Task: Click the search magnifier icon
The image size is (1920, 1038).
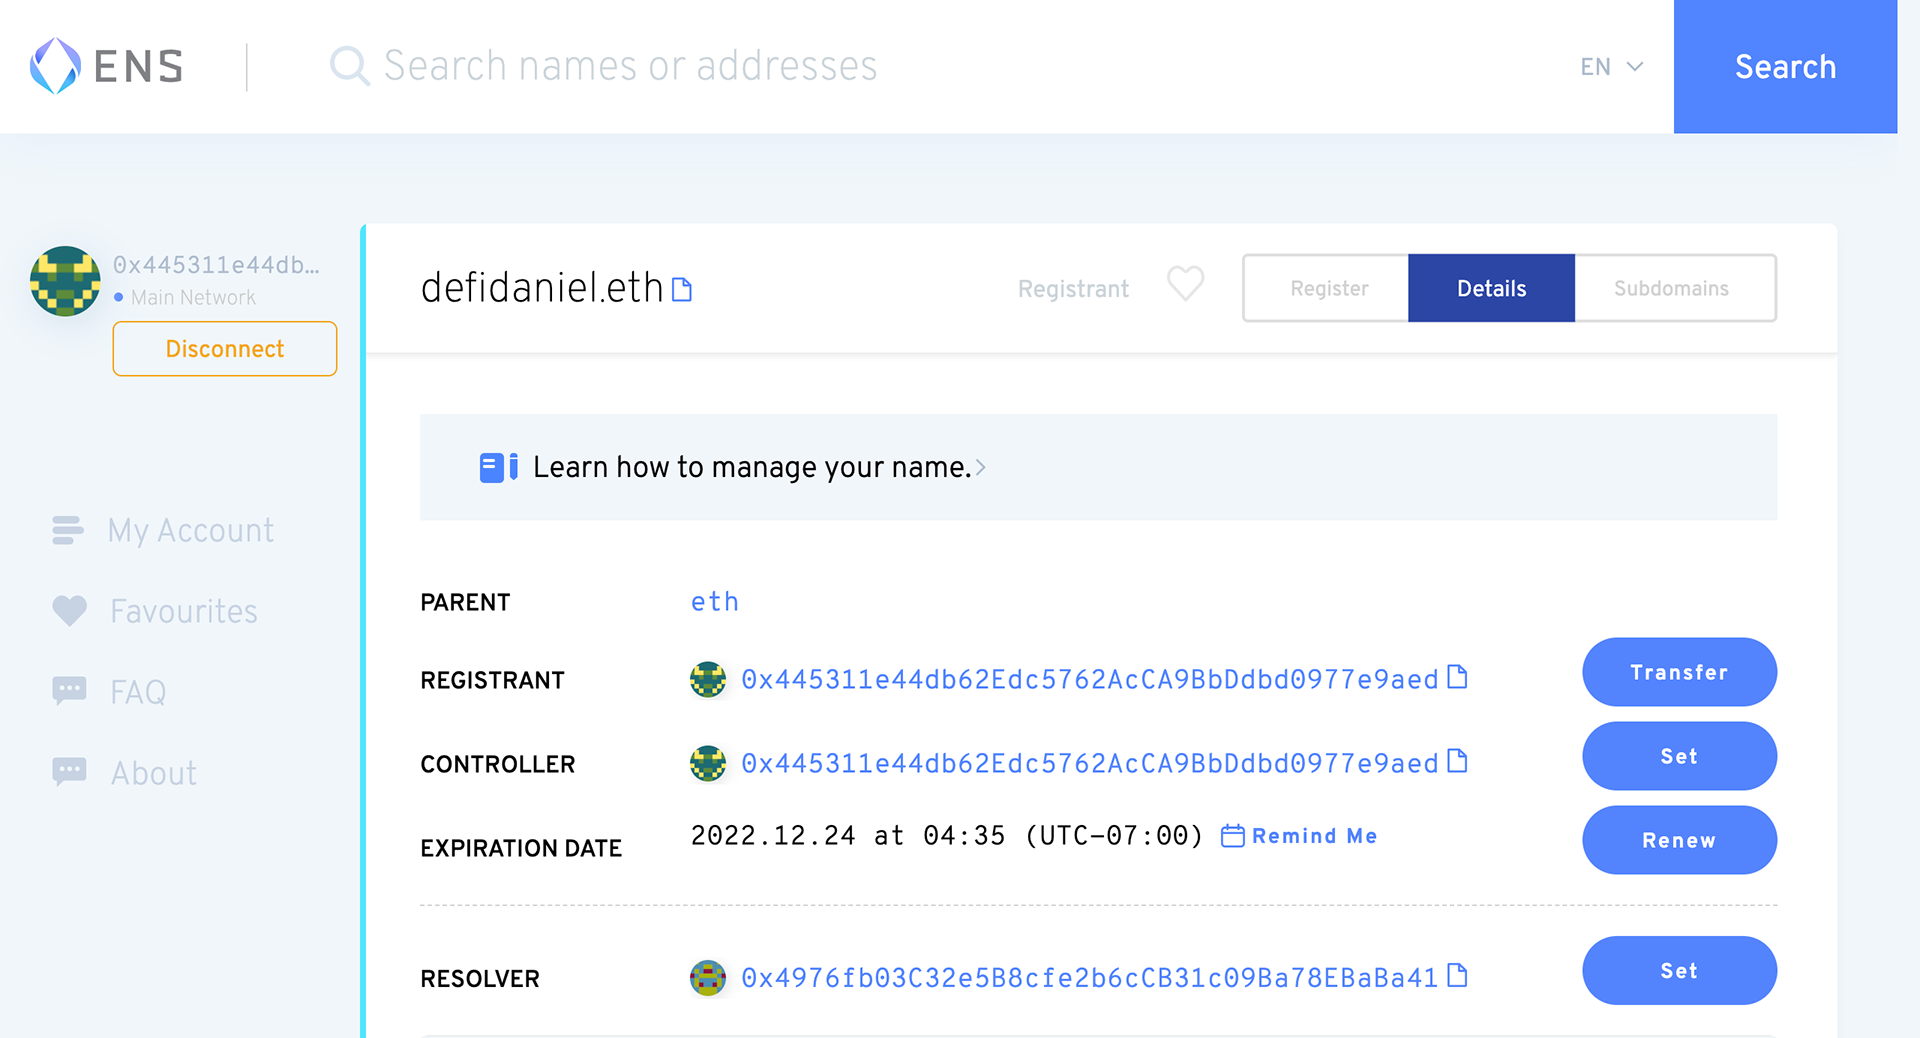Action: pyautogui.click(x=349, y=66)
